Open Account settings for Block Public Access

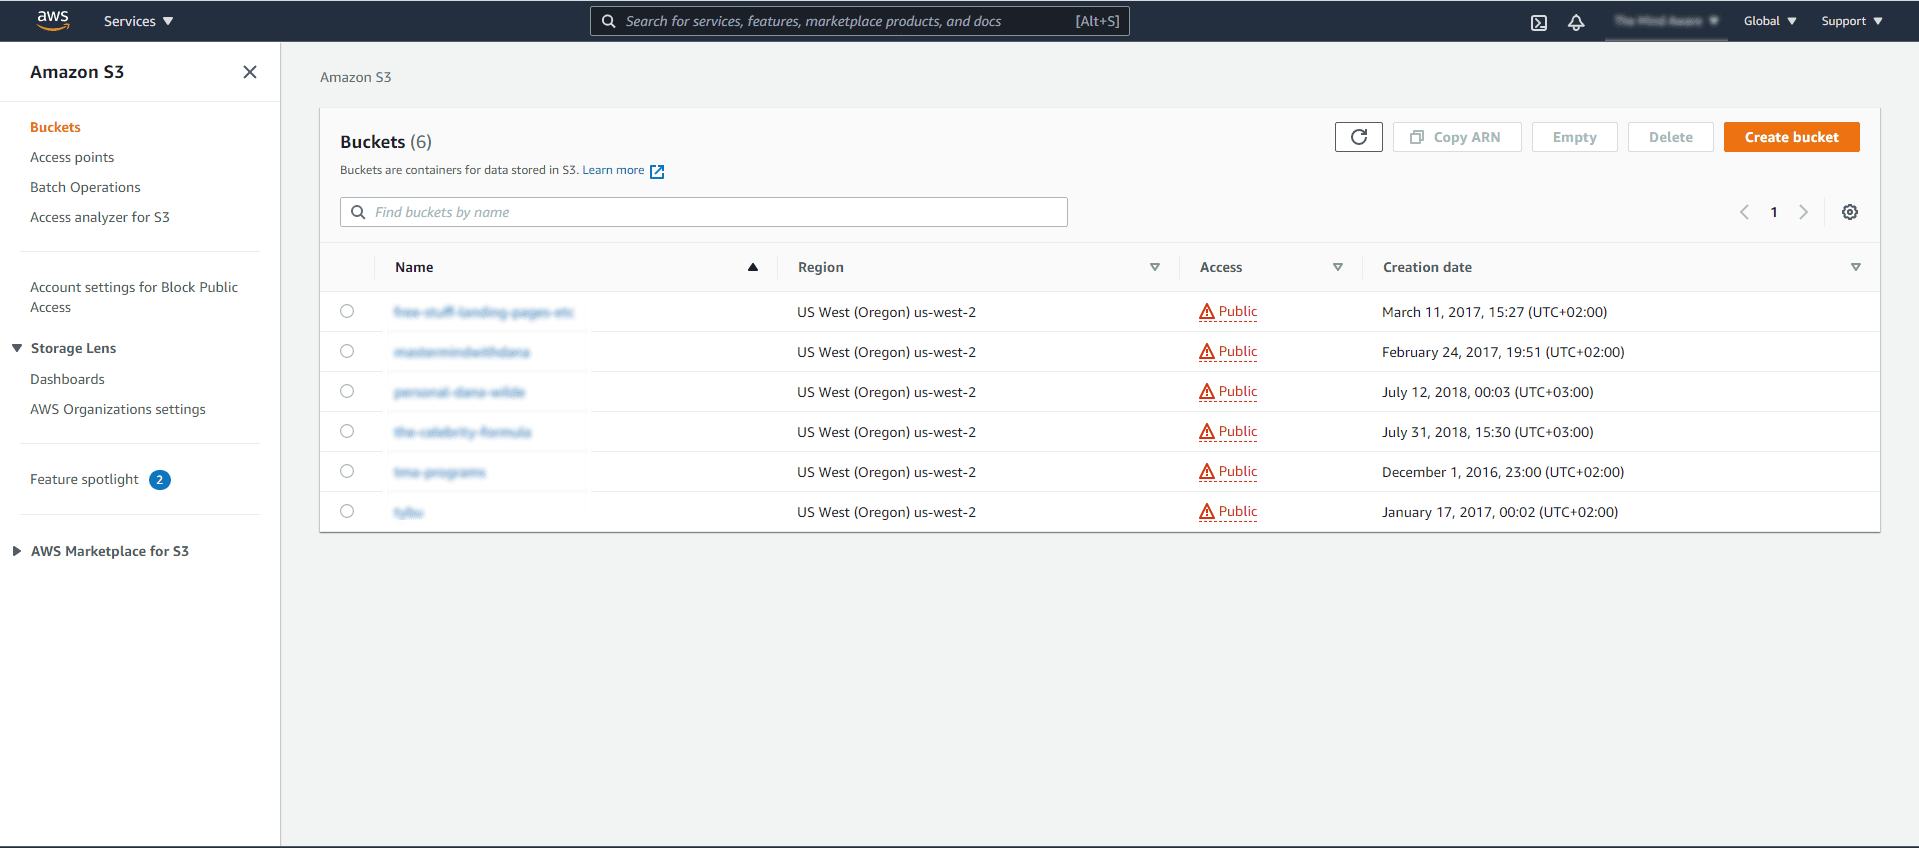pos(134,297)
